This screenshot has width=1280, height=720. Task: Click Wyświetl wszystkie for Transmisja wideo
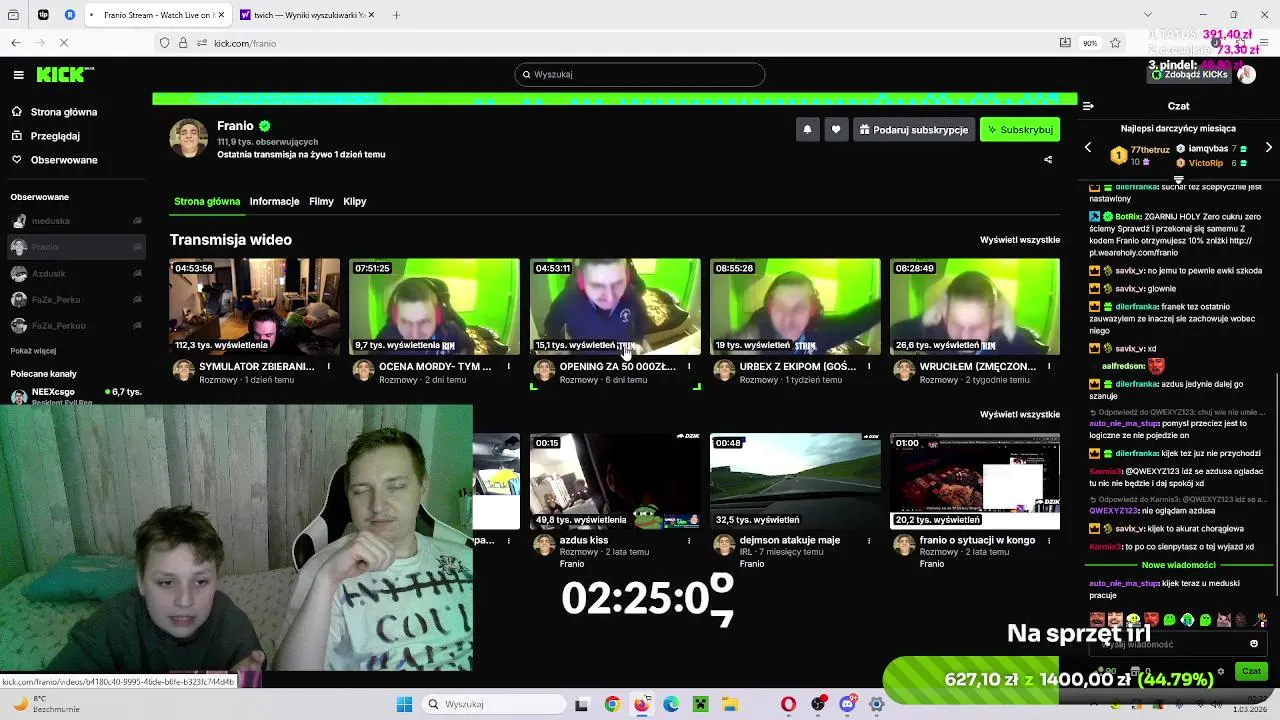click(1019, 240)
